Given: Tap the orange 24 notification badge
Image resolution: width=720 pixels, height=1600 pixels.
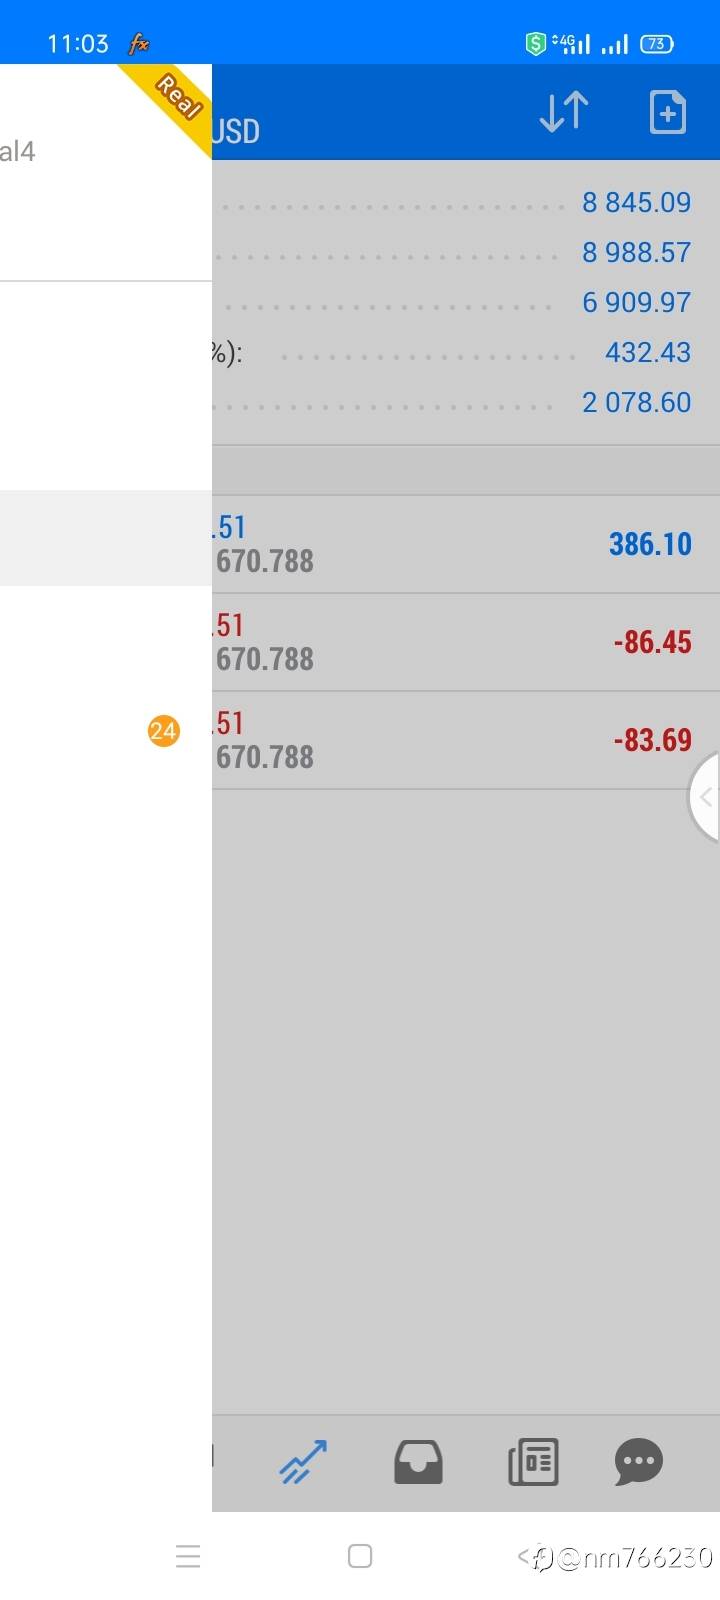Looking at the screenshot, I should [x=163, y=731].
